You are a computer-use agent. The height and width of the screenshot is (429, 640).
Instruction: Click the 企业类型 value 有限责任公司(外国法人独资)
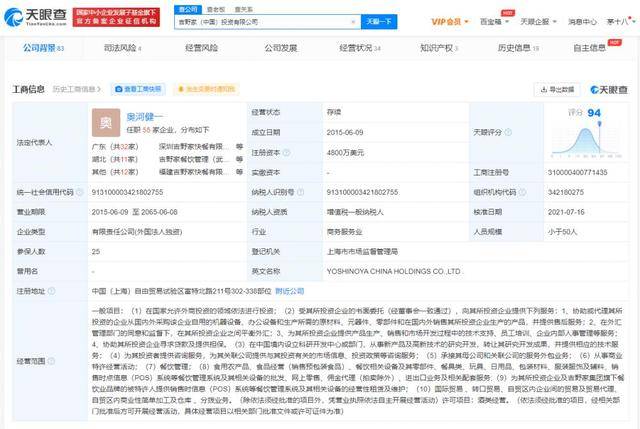click(137, 231)
